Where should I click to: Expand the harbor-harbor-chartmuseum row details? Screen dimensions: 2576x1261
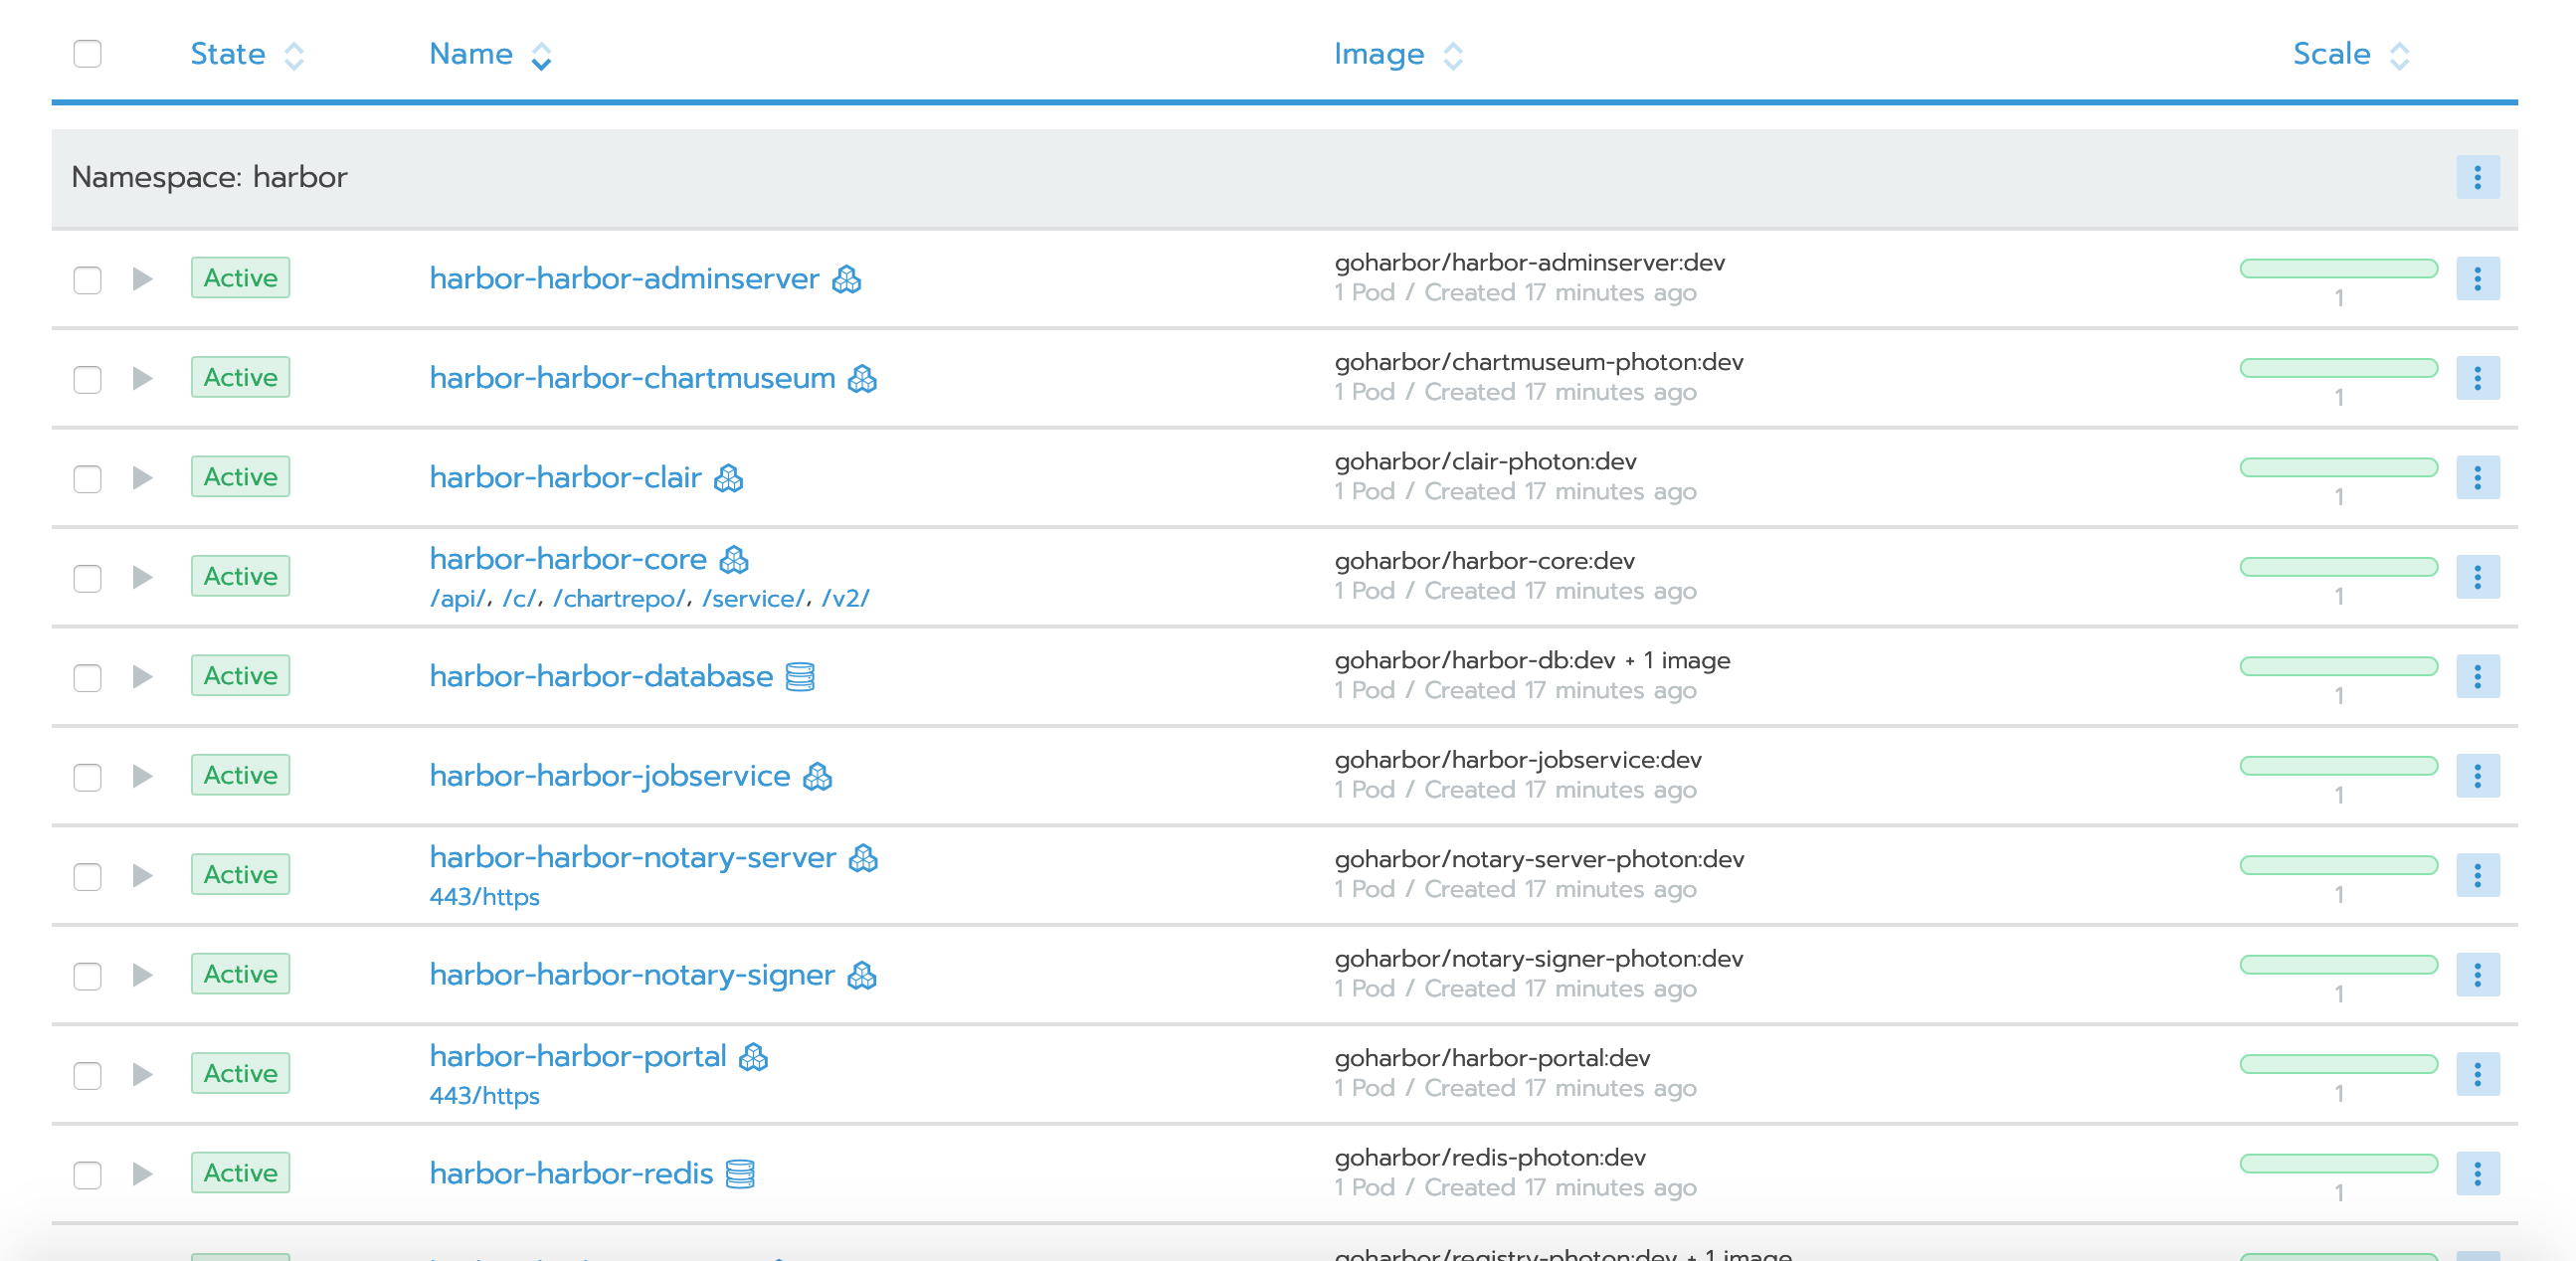coord(143,378)
